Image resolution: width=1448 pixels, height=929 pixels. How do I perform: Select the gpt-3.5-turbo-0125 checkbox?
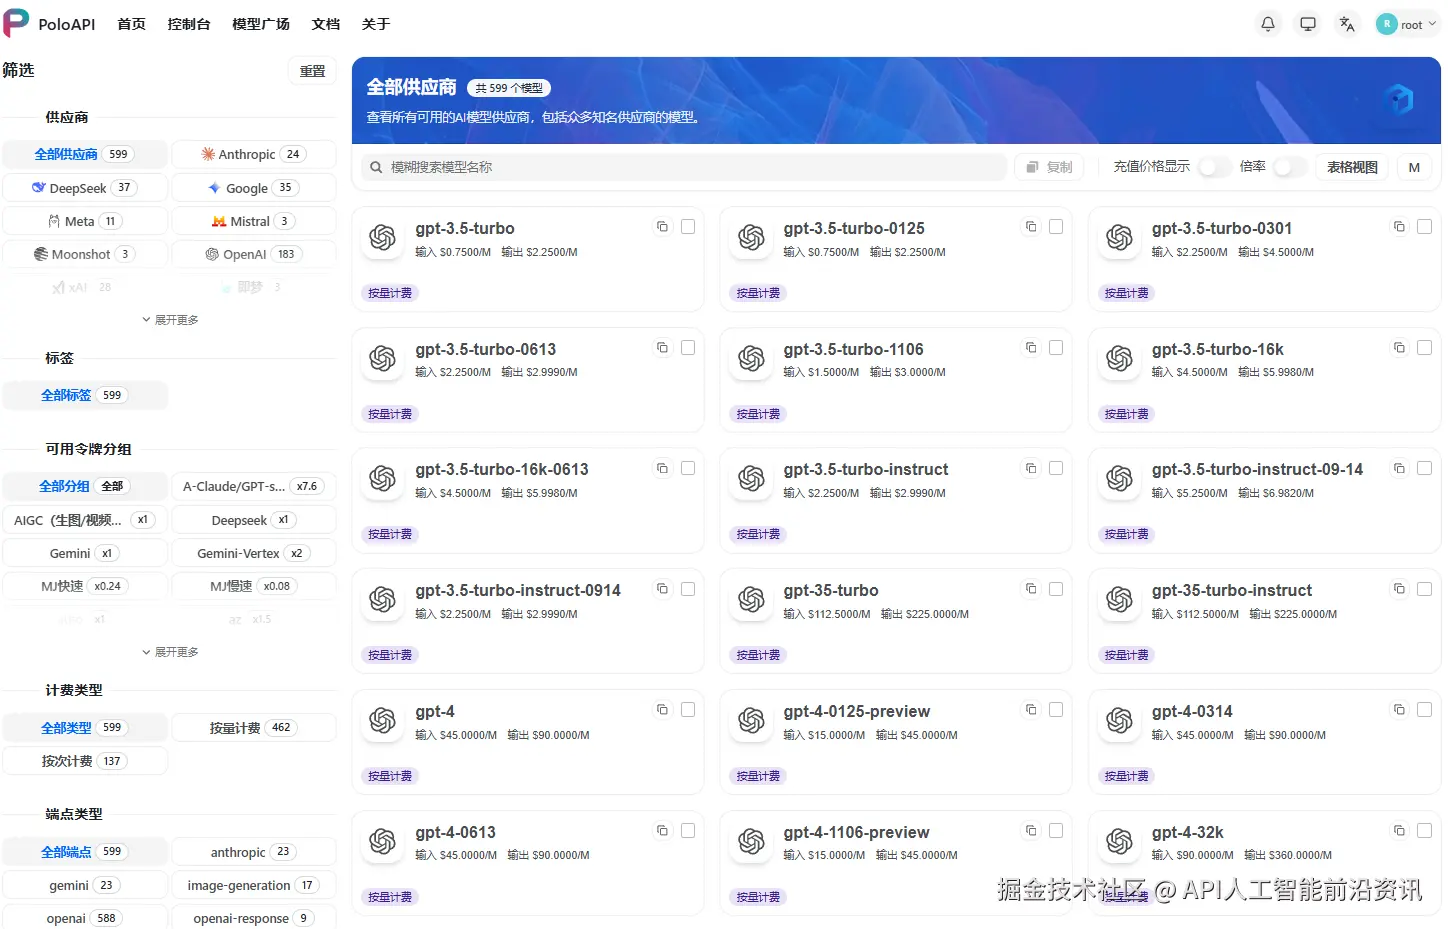point(1056,227)
